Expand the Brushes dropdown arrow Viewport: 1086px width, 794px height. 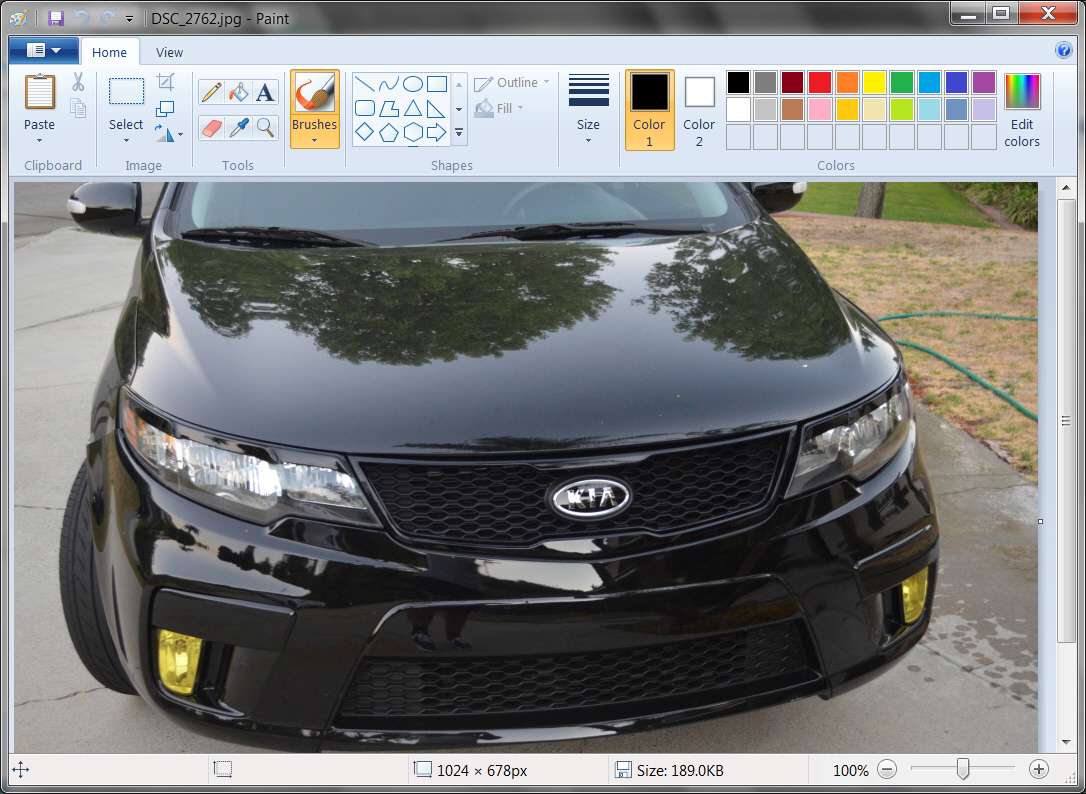coord(314,141)
